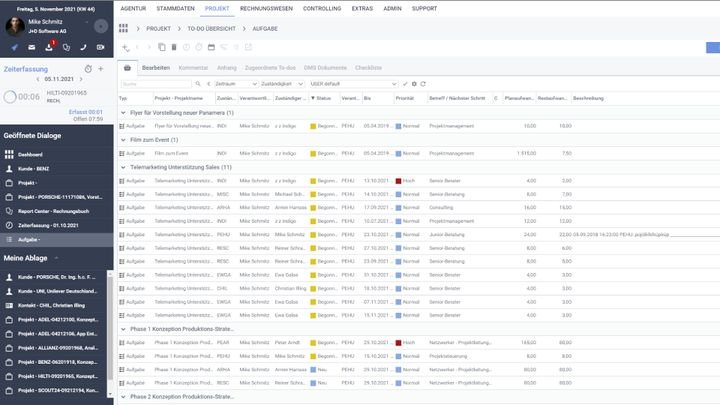Click the red Hoch priority swatch
Viewport: 720px width, 405px height.
coord(398,180)
